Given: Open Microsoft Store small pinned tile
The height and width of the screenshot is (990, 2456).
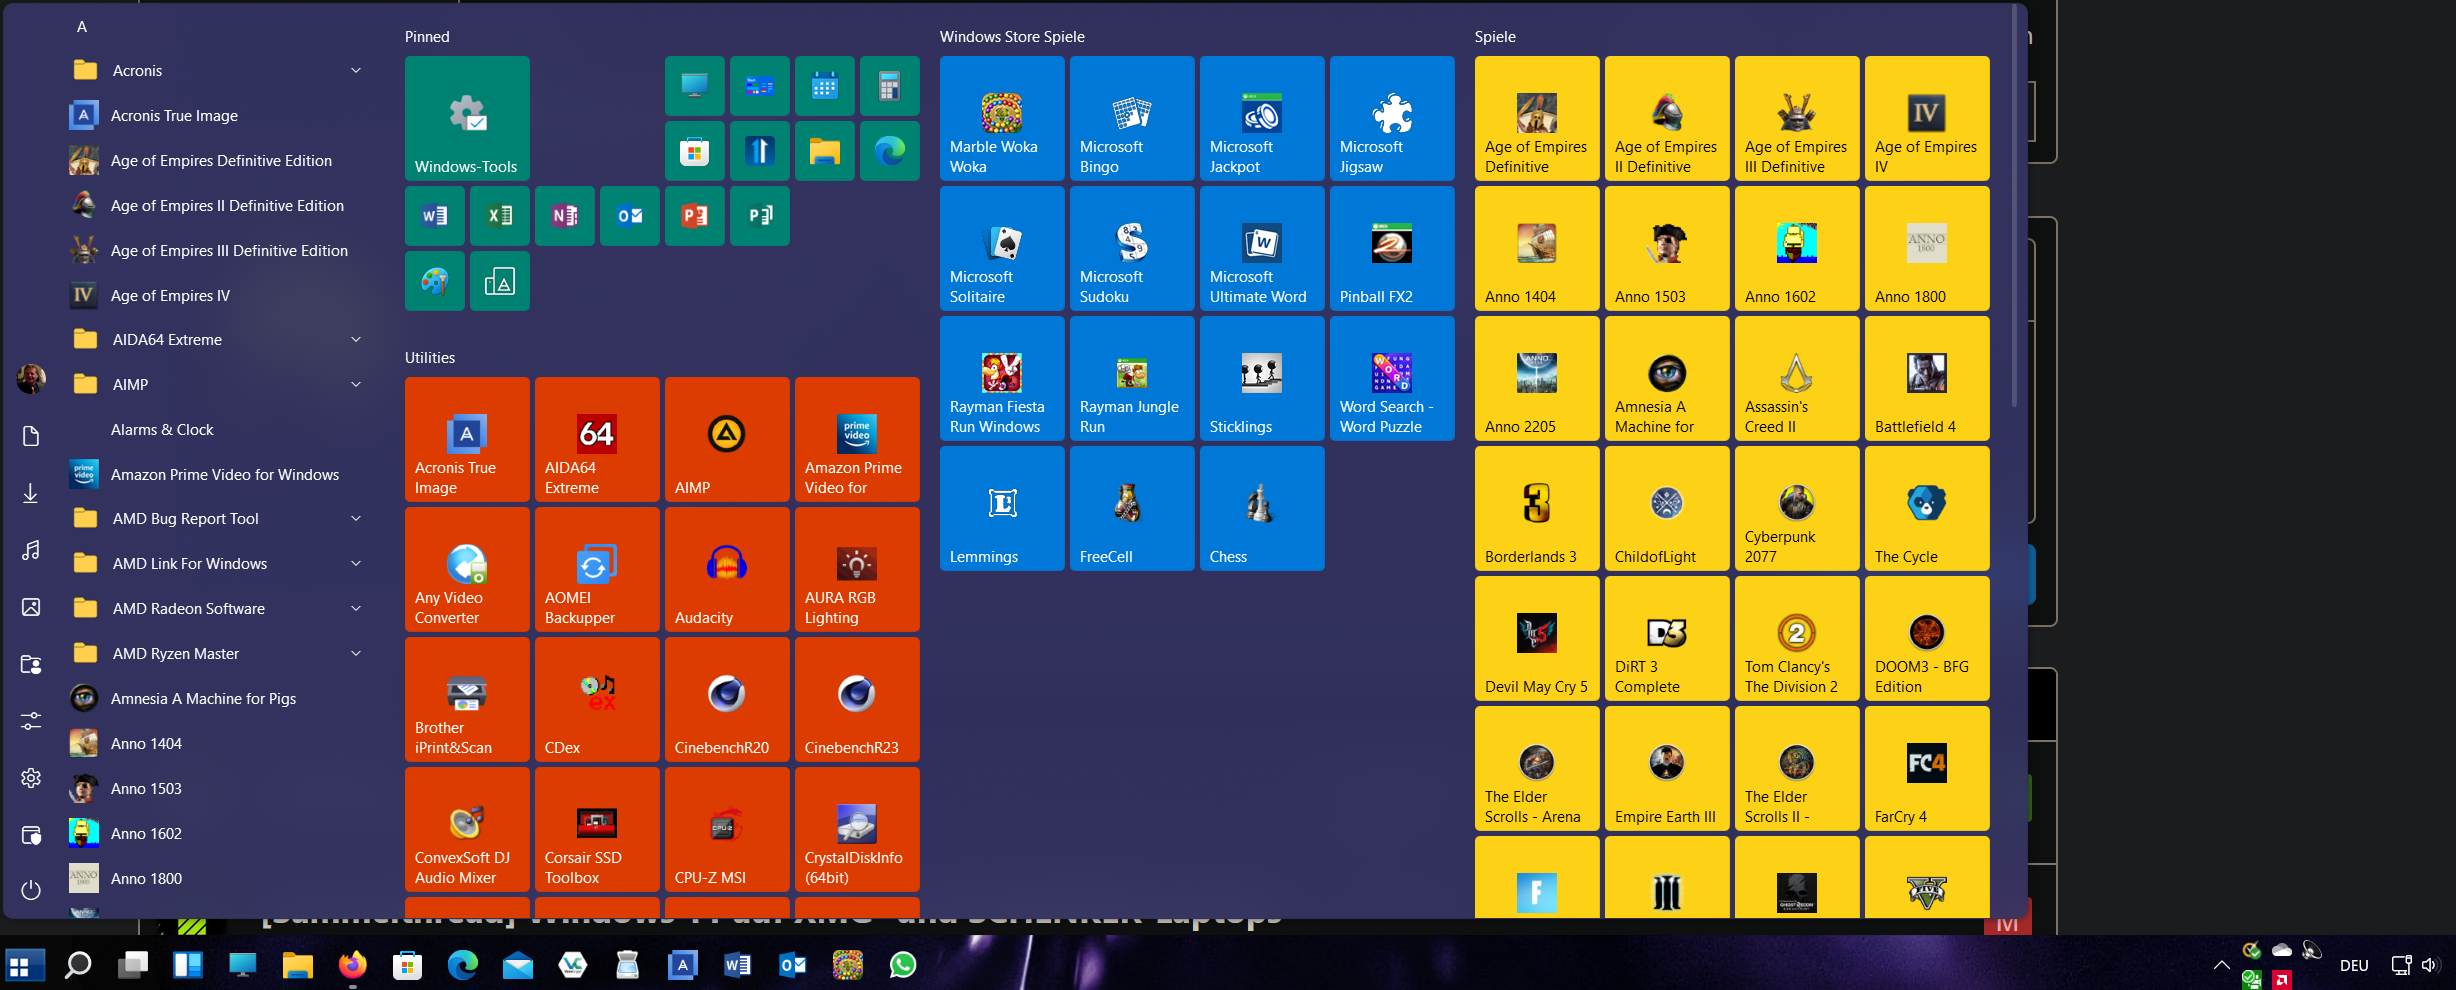Looking at the screenshot, I should 695,151.
